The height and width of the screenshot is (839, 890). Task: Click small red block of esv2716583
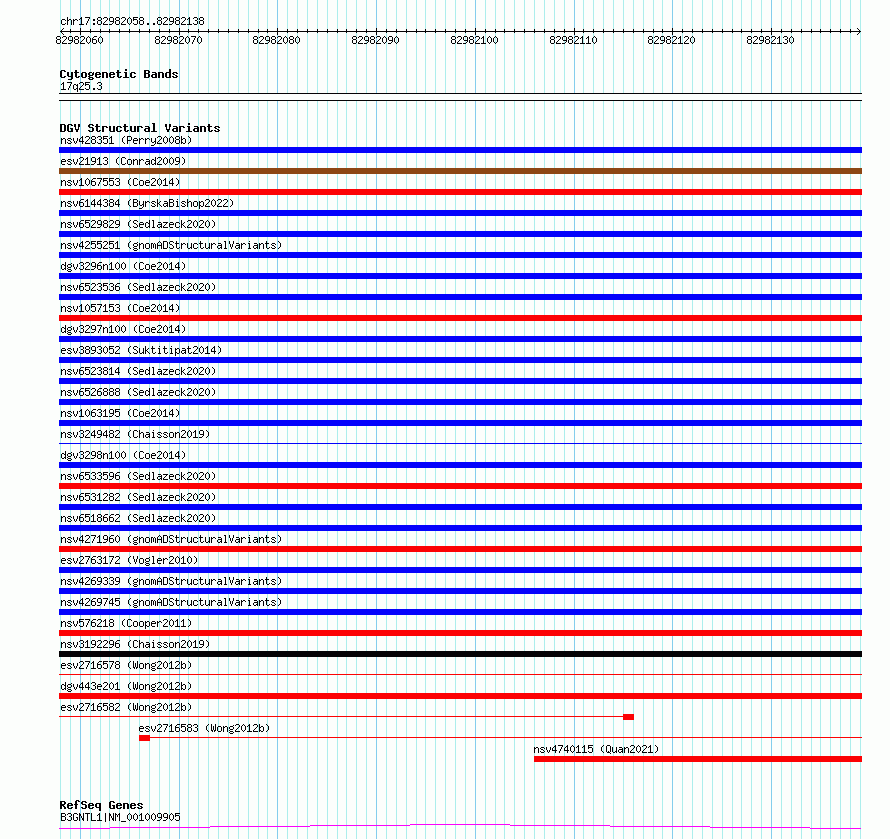click(x=144, y=738)
